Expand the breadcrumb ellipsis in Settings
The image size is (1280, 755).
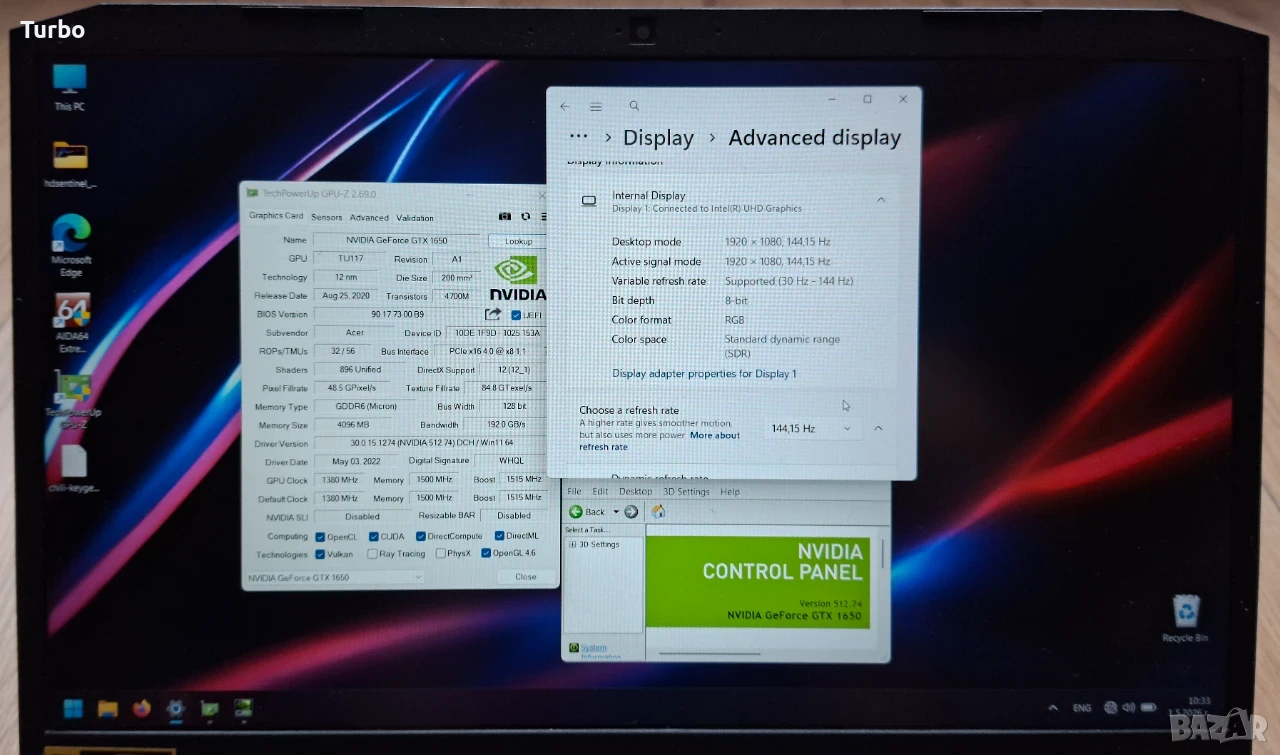pyautogui.click(x=578, y=137)
